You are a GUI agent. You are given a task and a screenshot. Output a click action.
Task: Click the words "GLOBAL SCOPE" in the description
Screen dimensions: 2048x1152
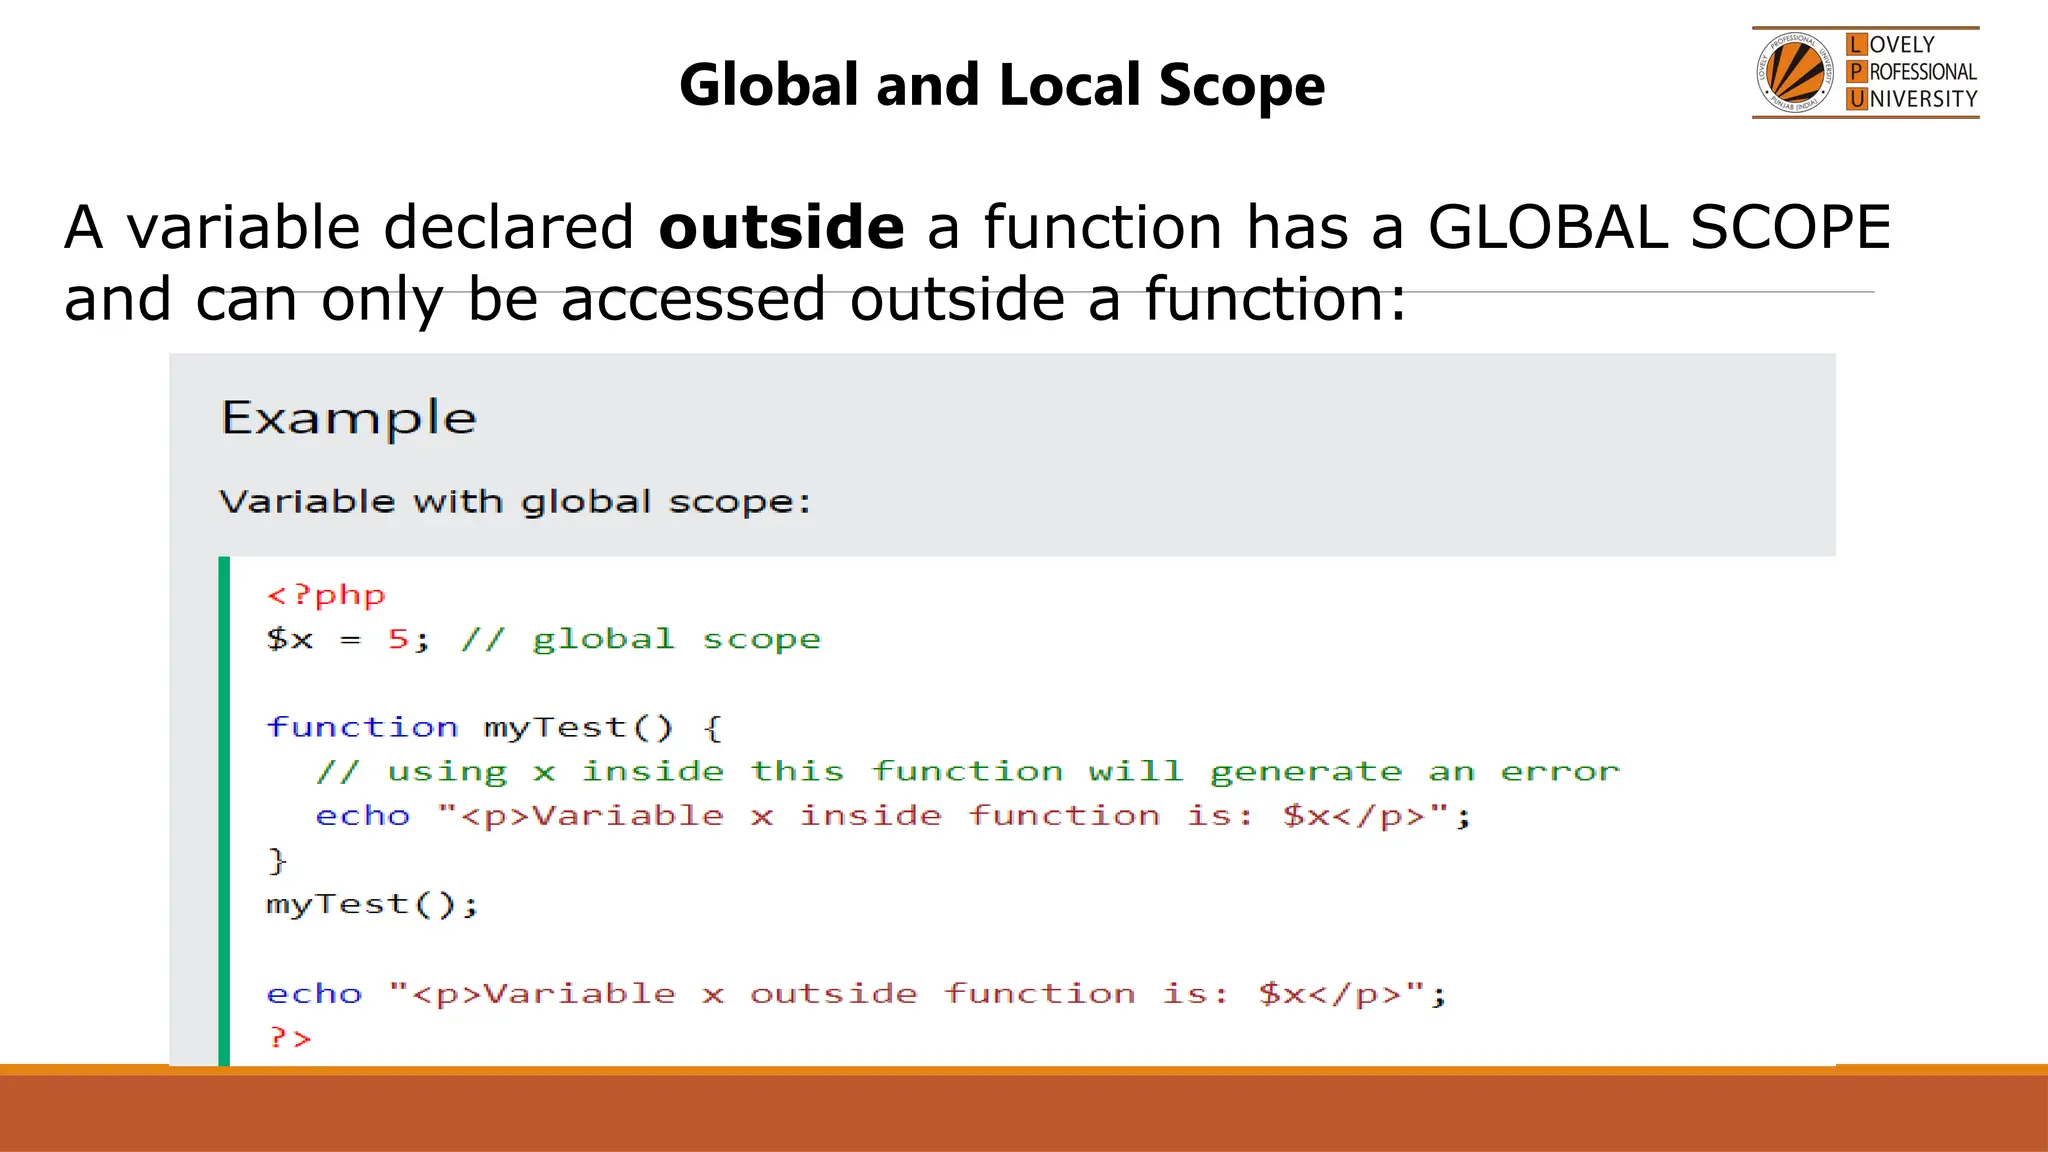click(x=1659, y=226)
